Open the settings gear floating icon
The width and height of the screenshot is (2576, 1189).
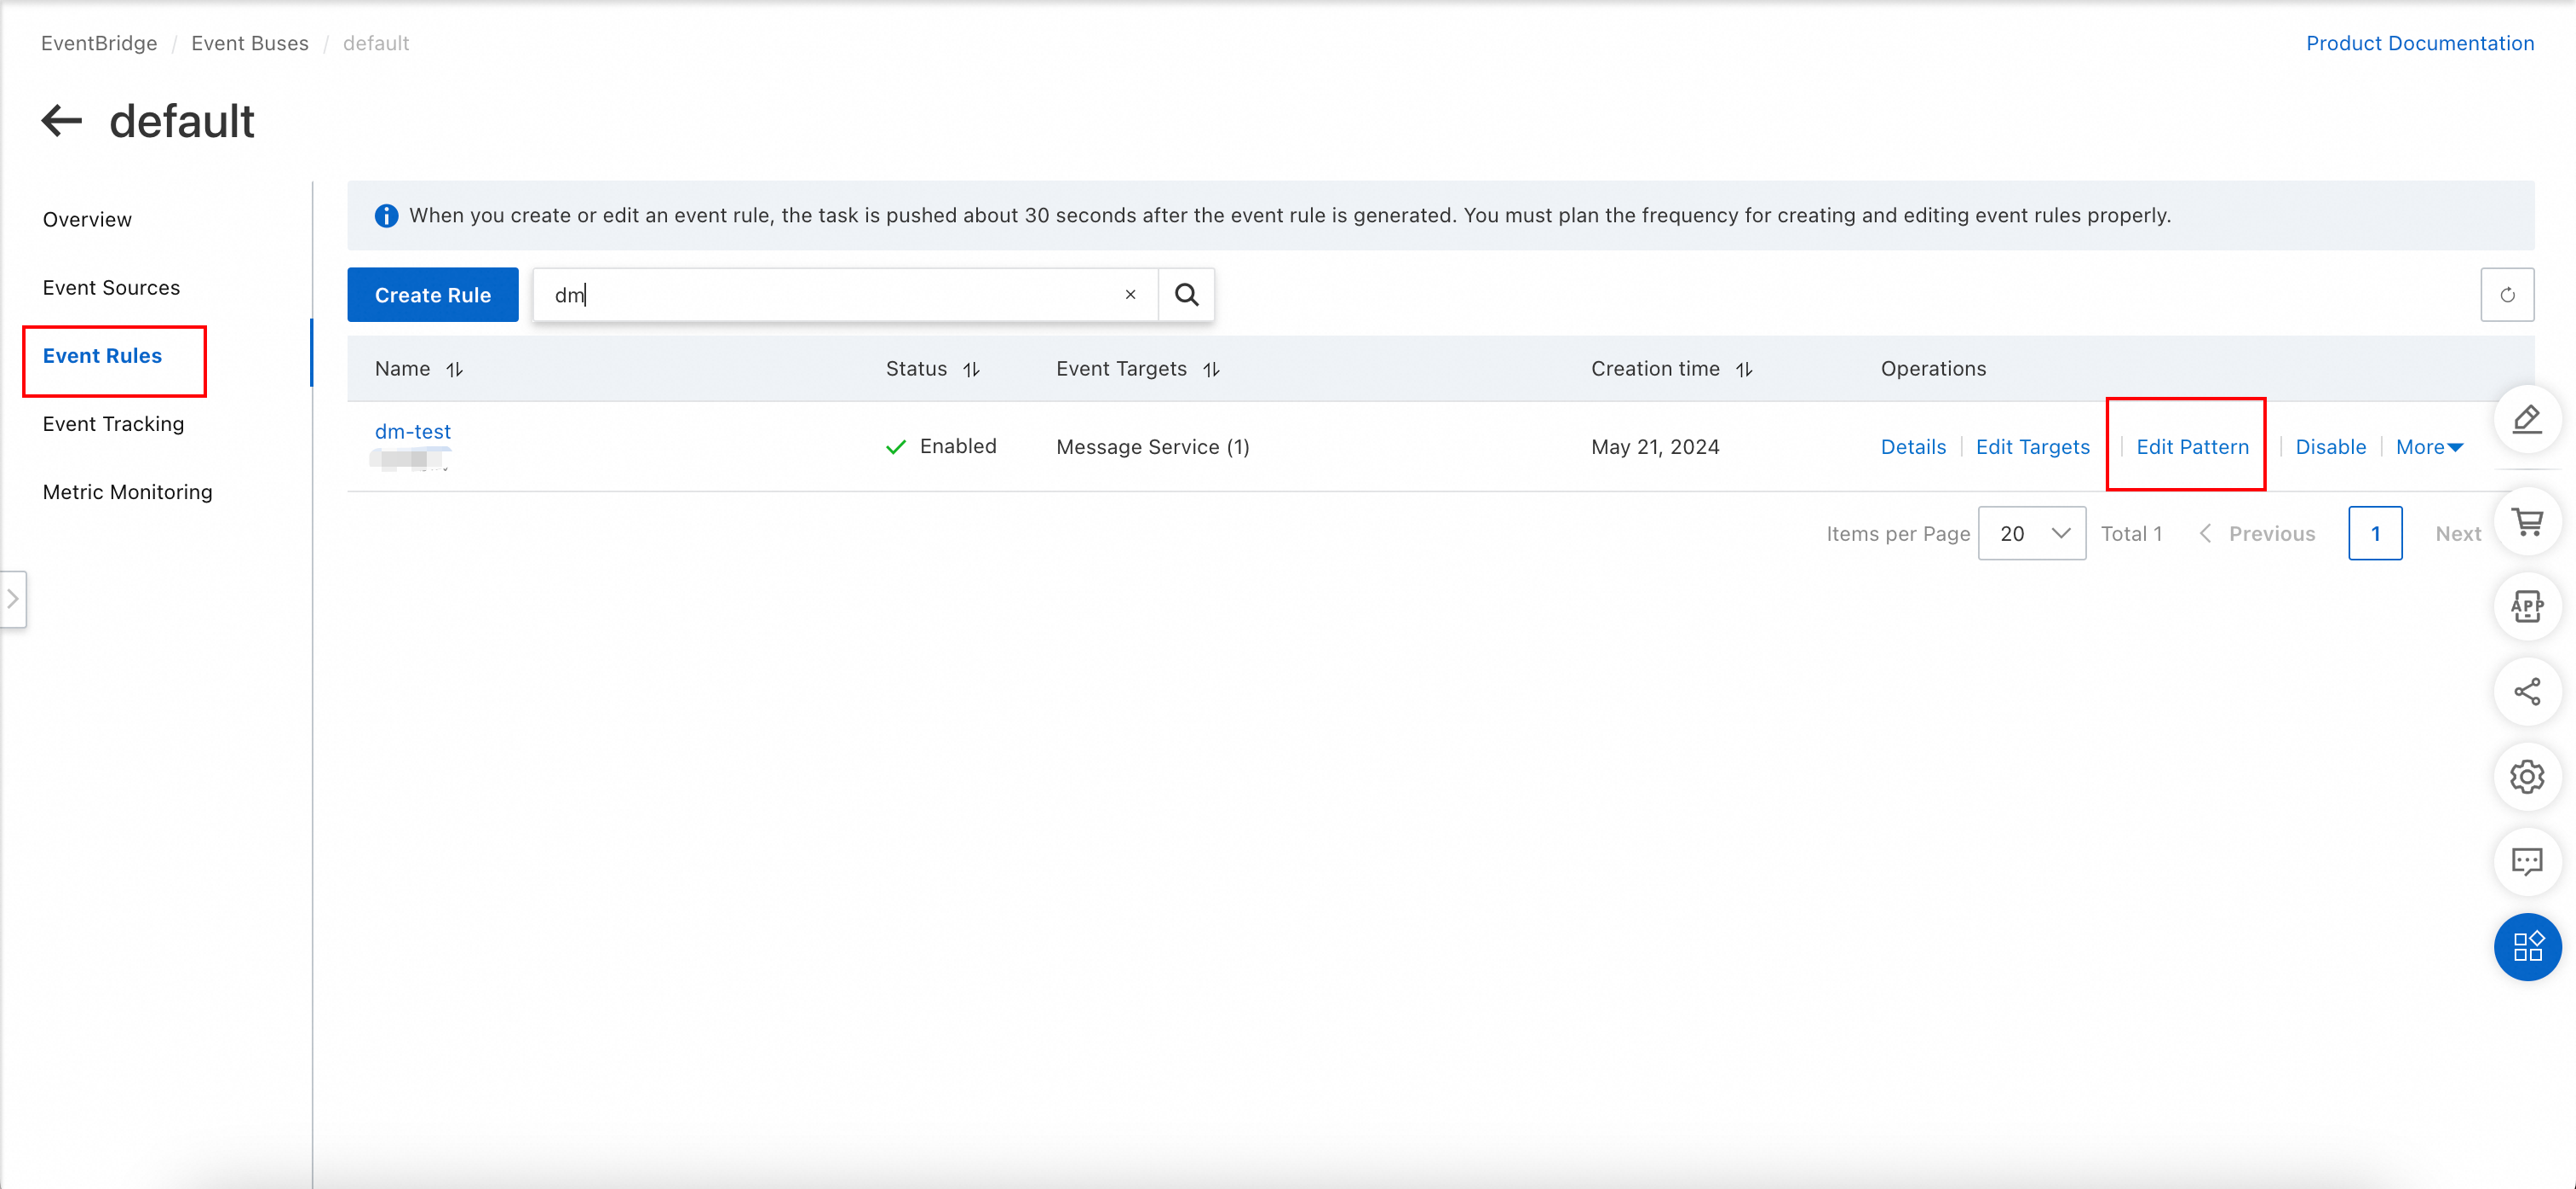[x=2526, y=777]
